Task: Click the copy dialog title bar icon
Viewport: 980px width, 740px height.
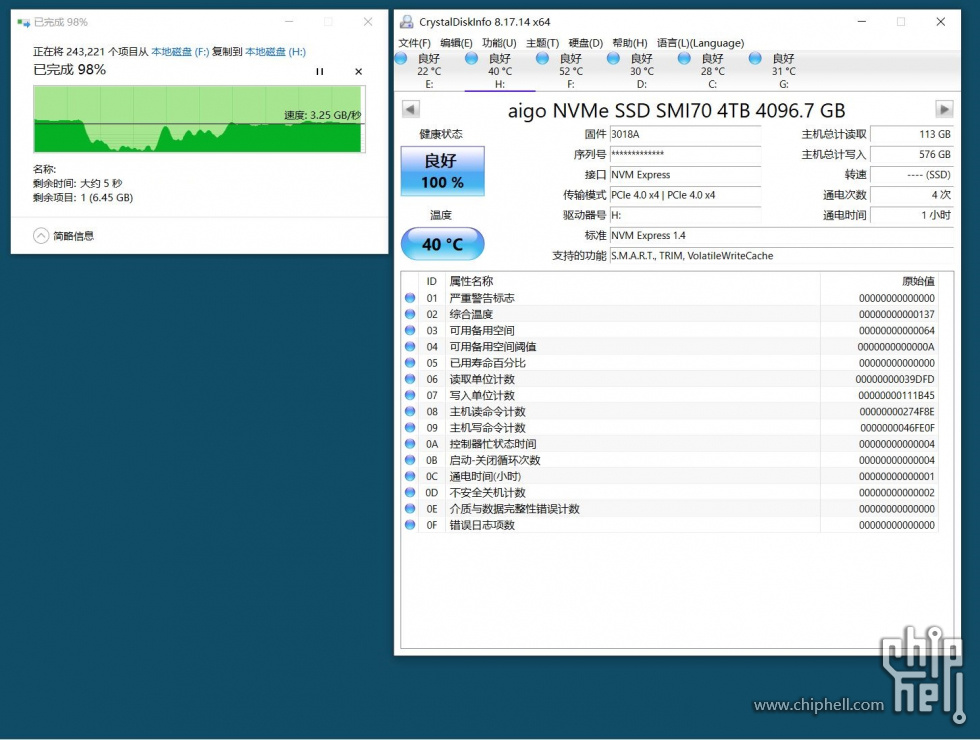Action: [24, 22]
